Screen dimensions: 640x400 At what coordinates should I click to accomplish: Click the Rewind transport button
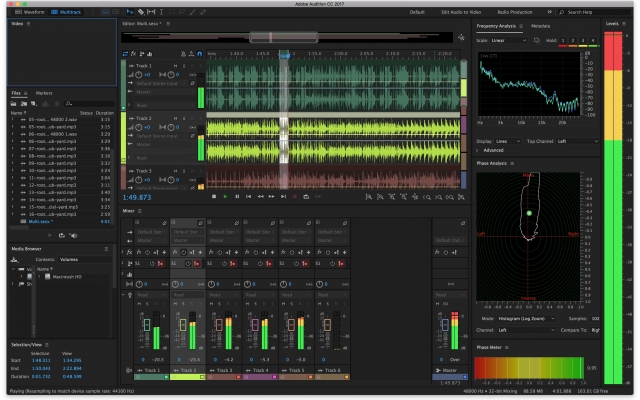(x=260, y=197)
